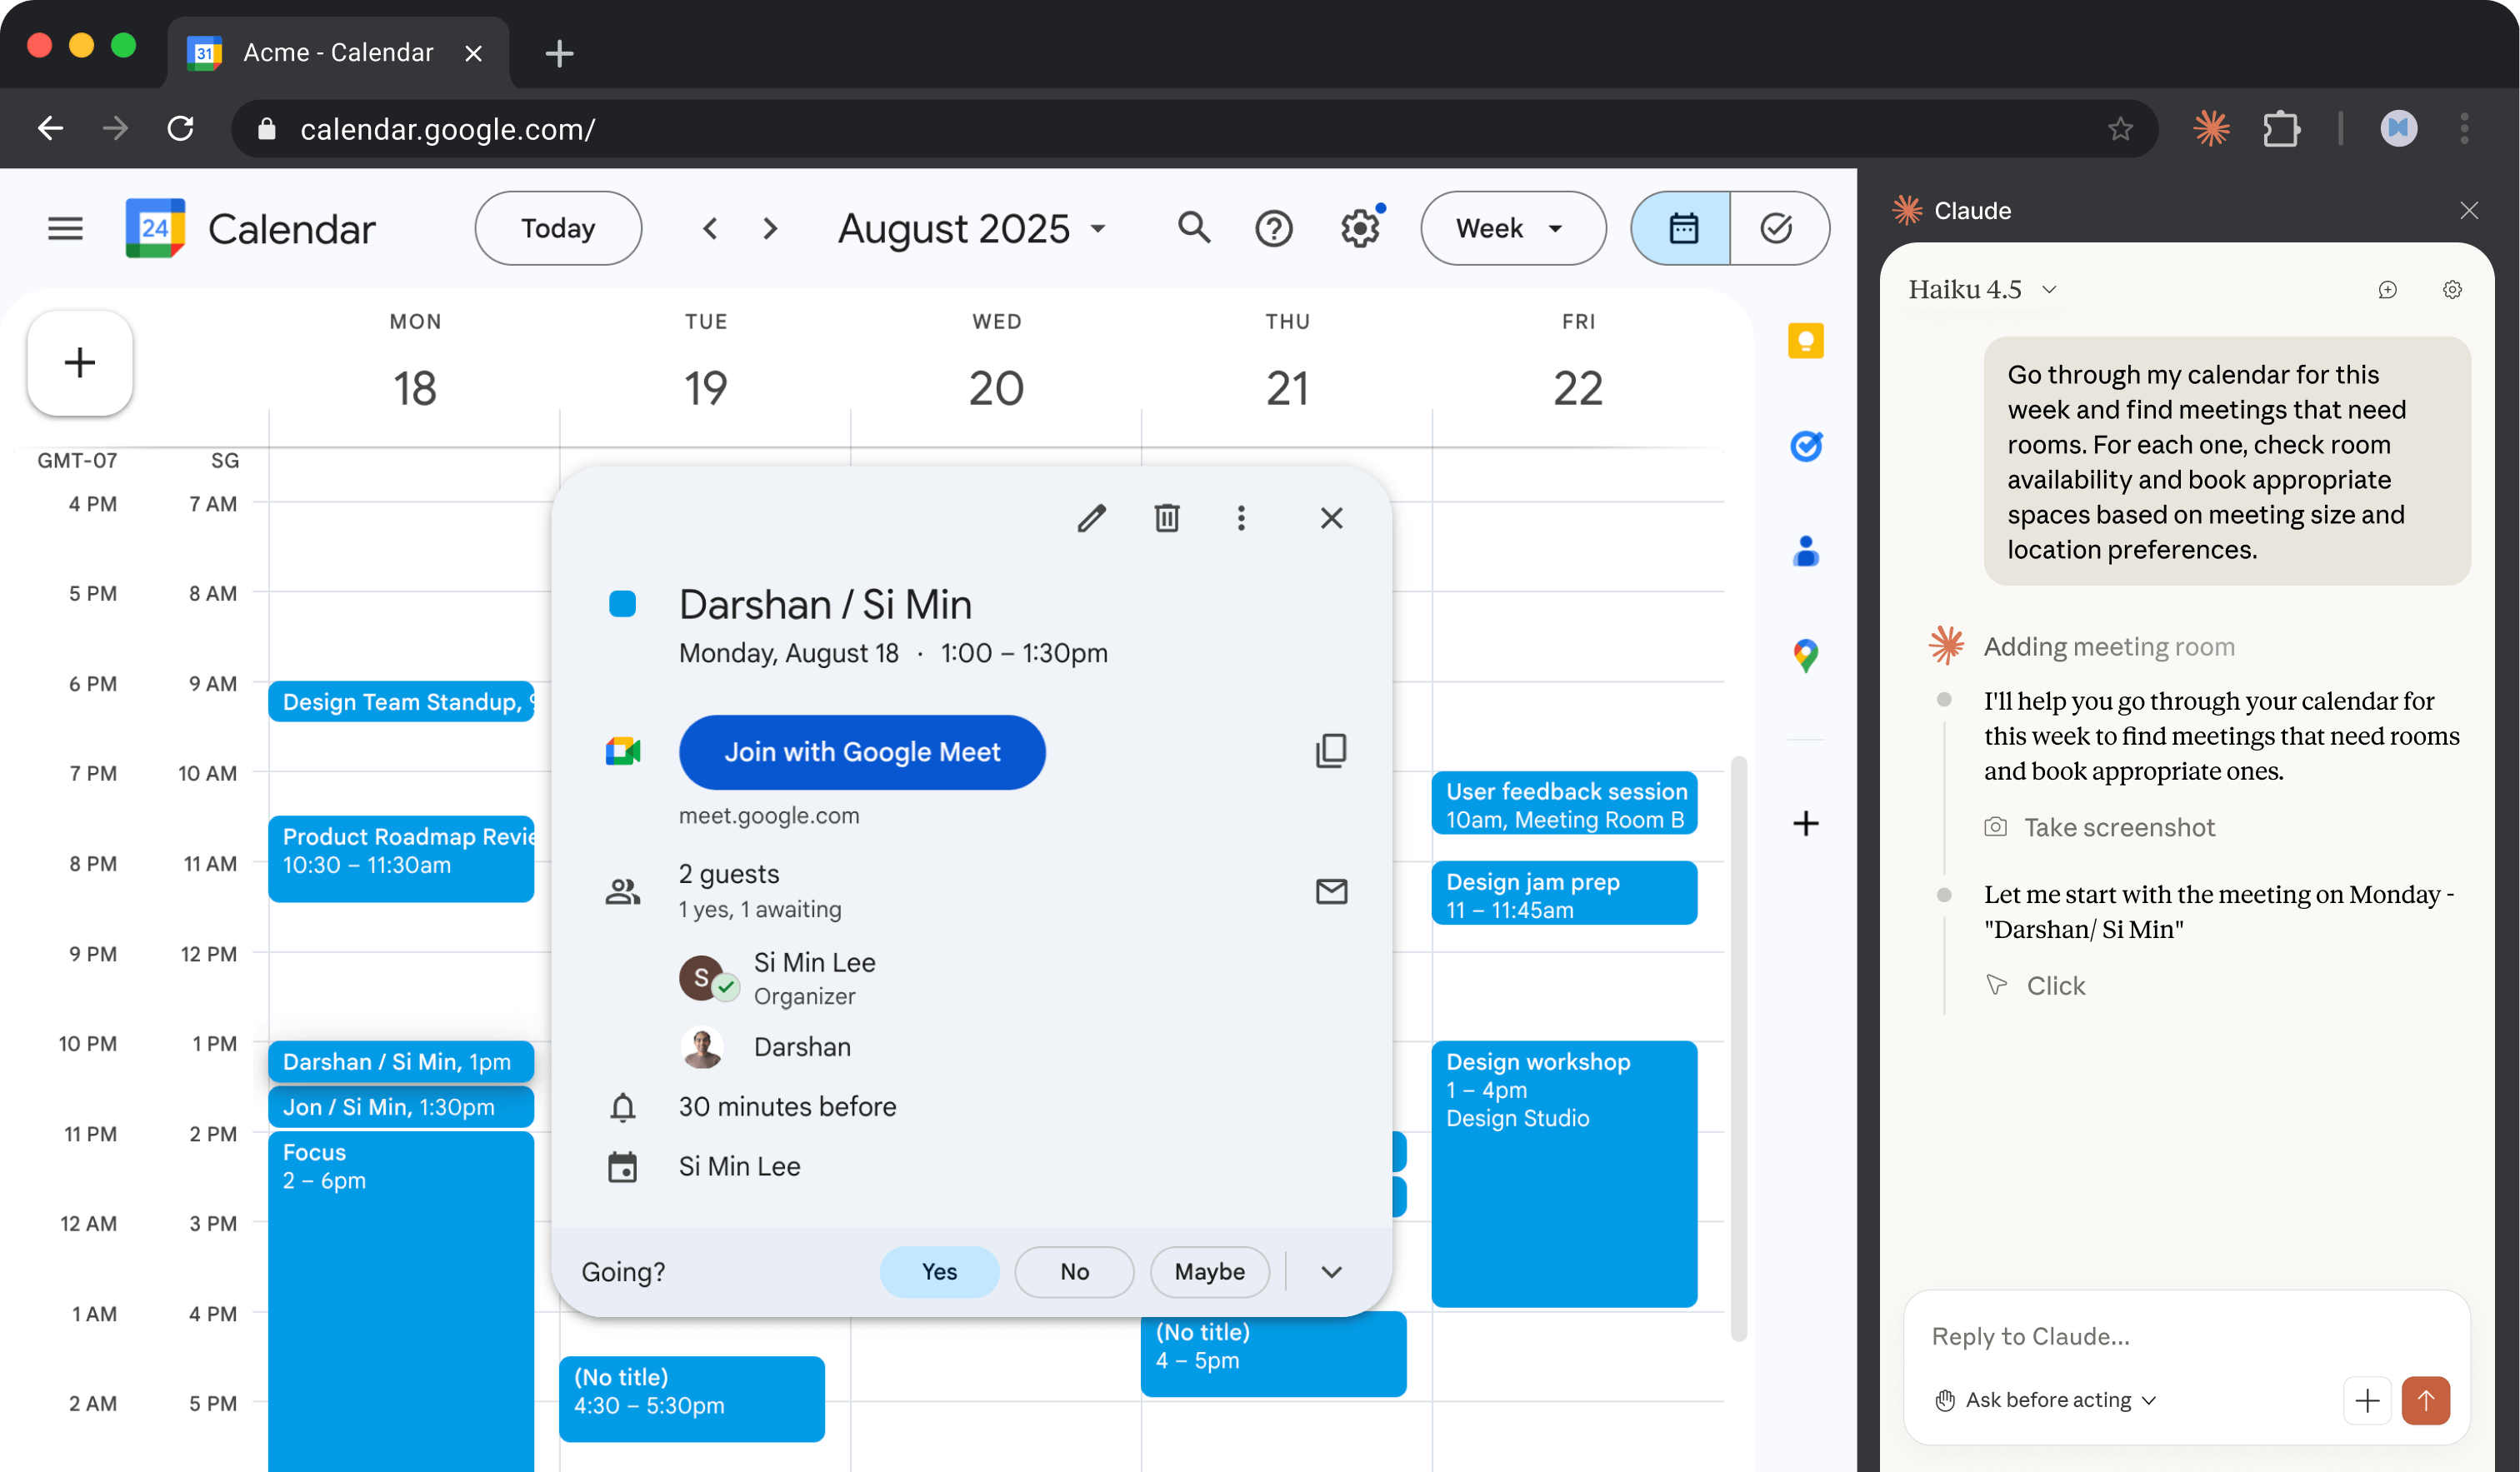This screenshot has width=2520, height=1472.
Task: Click the blue event color swatch
Action: pos(623,604)
